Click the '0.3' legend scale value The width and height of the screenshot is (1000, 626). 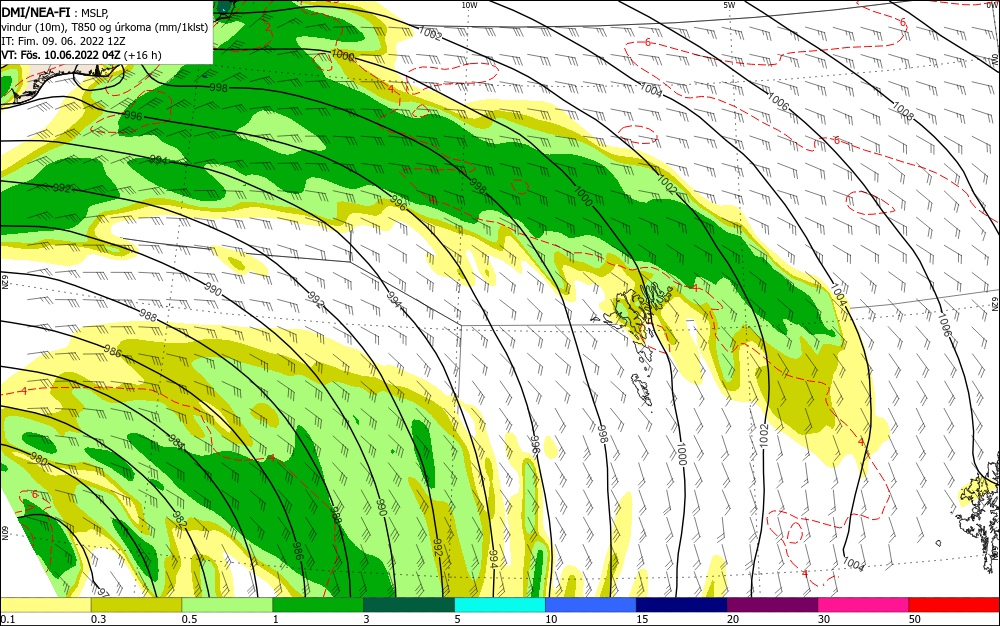click(98, 619)
